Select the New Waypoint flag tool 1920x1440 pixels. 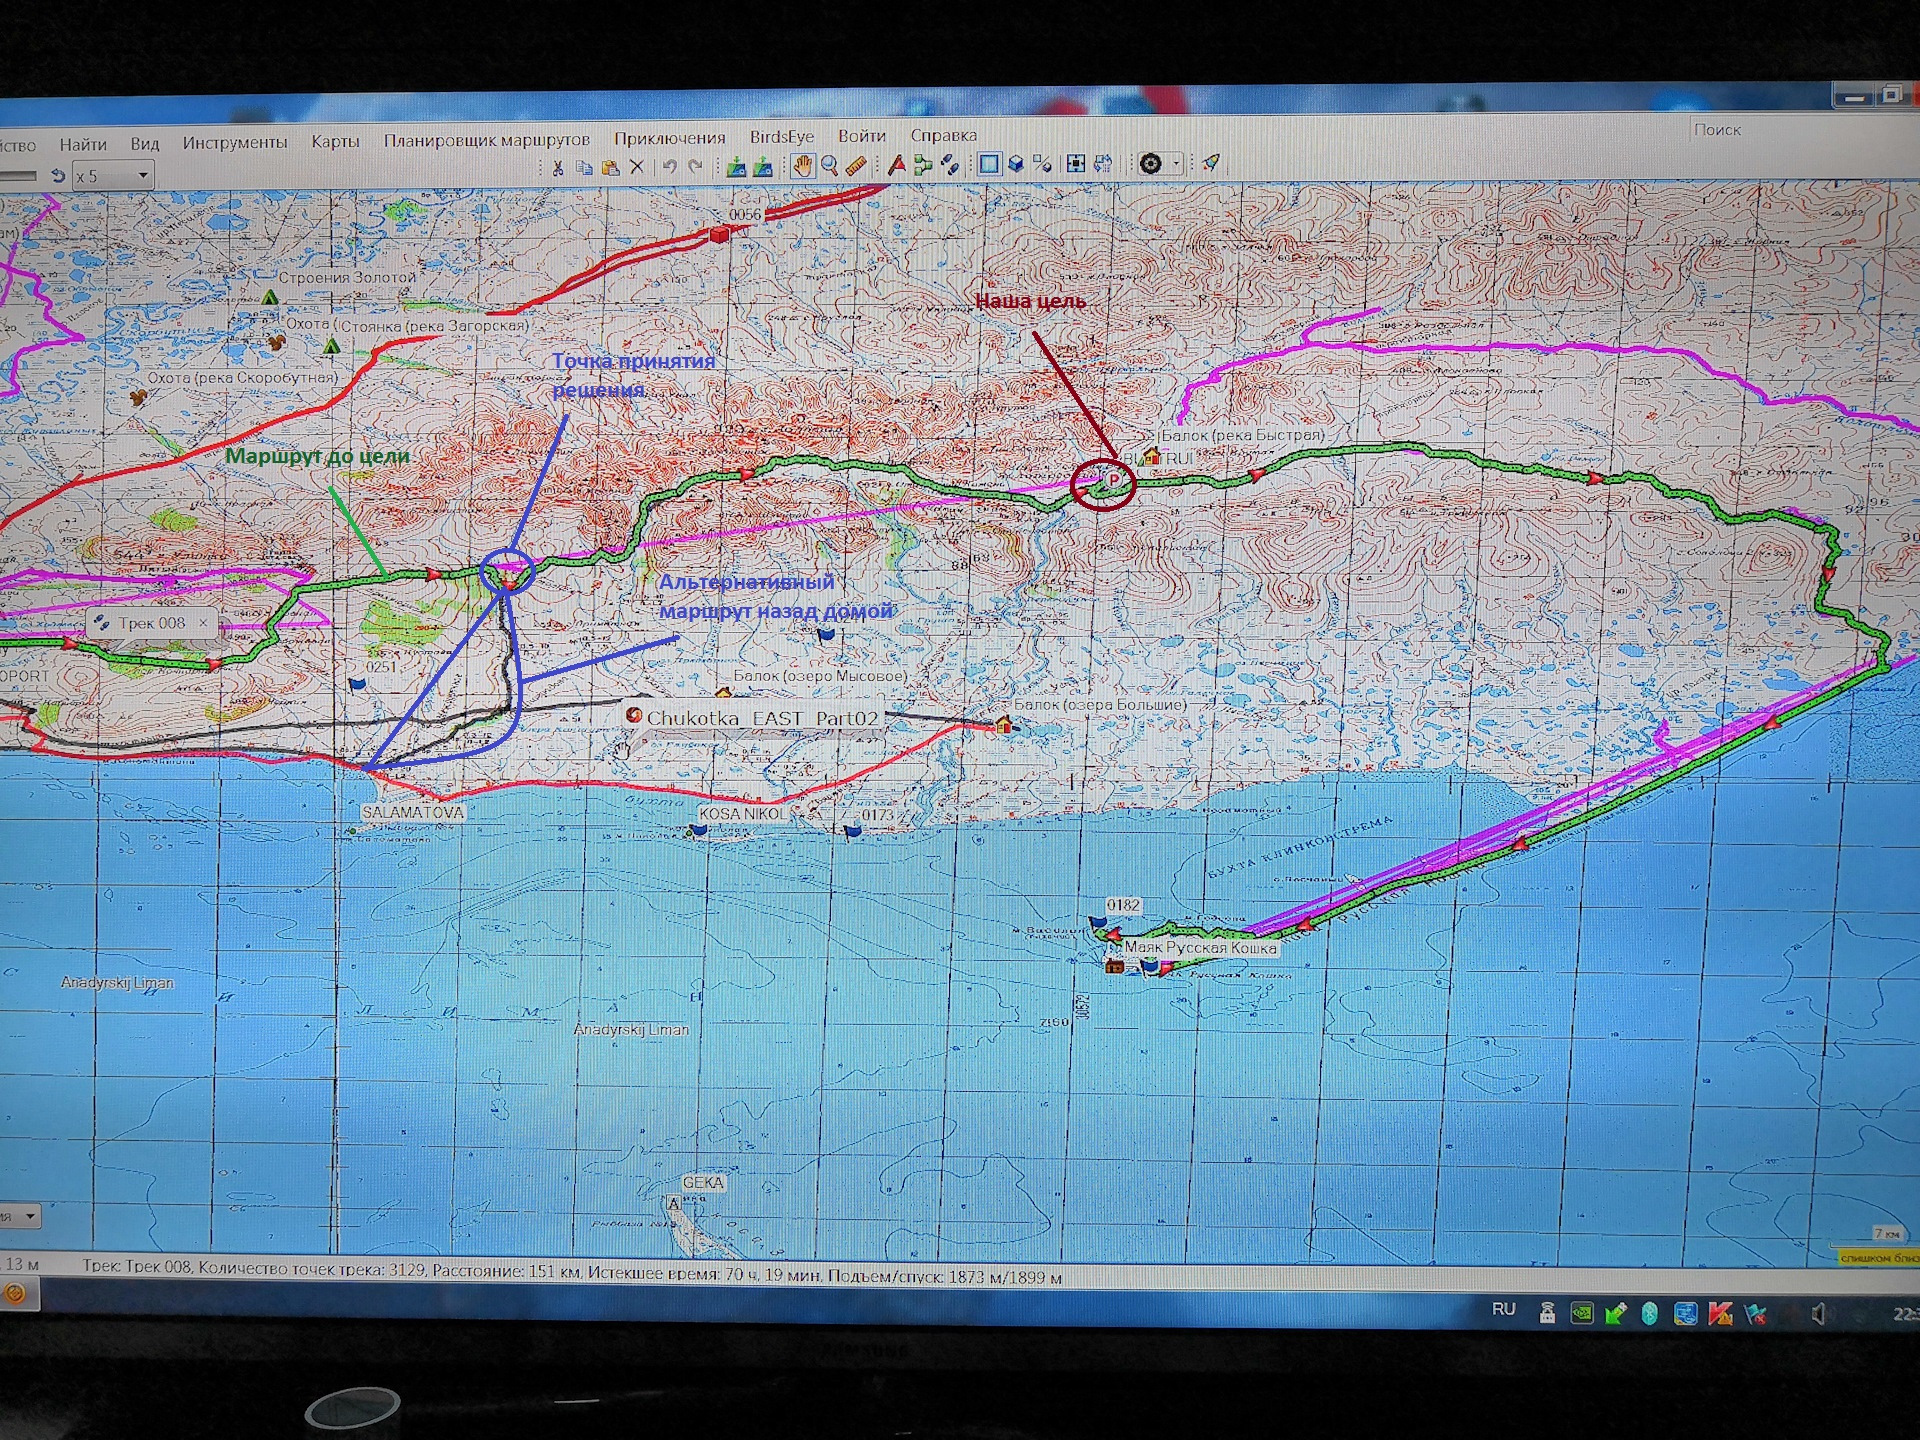click(896, 165)
